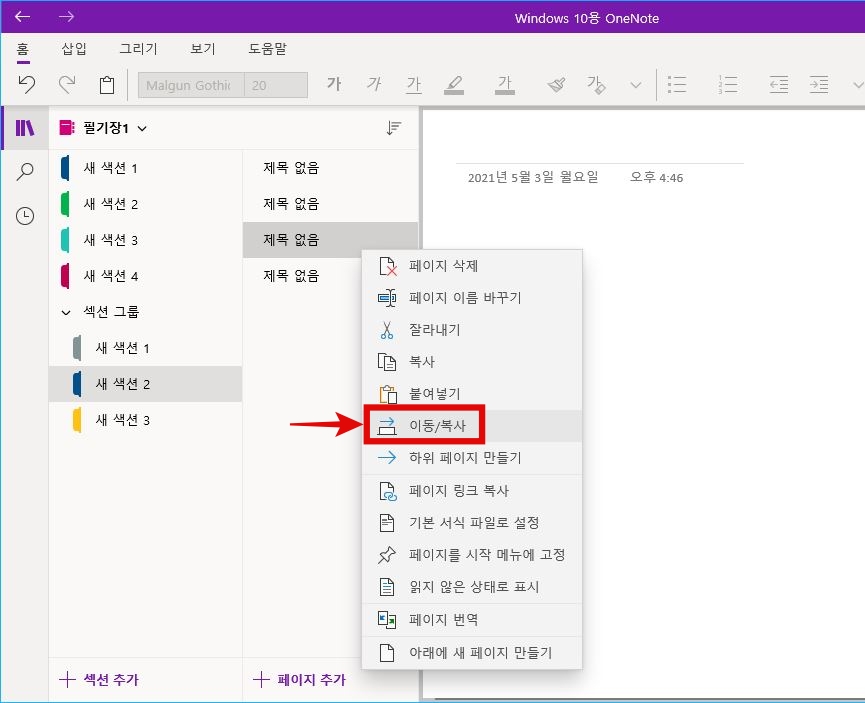This screenshot has height=703, width=865.
Task: Select the first 제목 없음 page
Action: 330,168
